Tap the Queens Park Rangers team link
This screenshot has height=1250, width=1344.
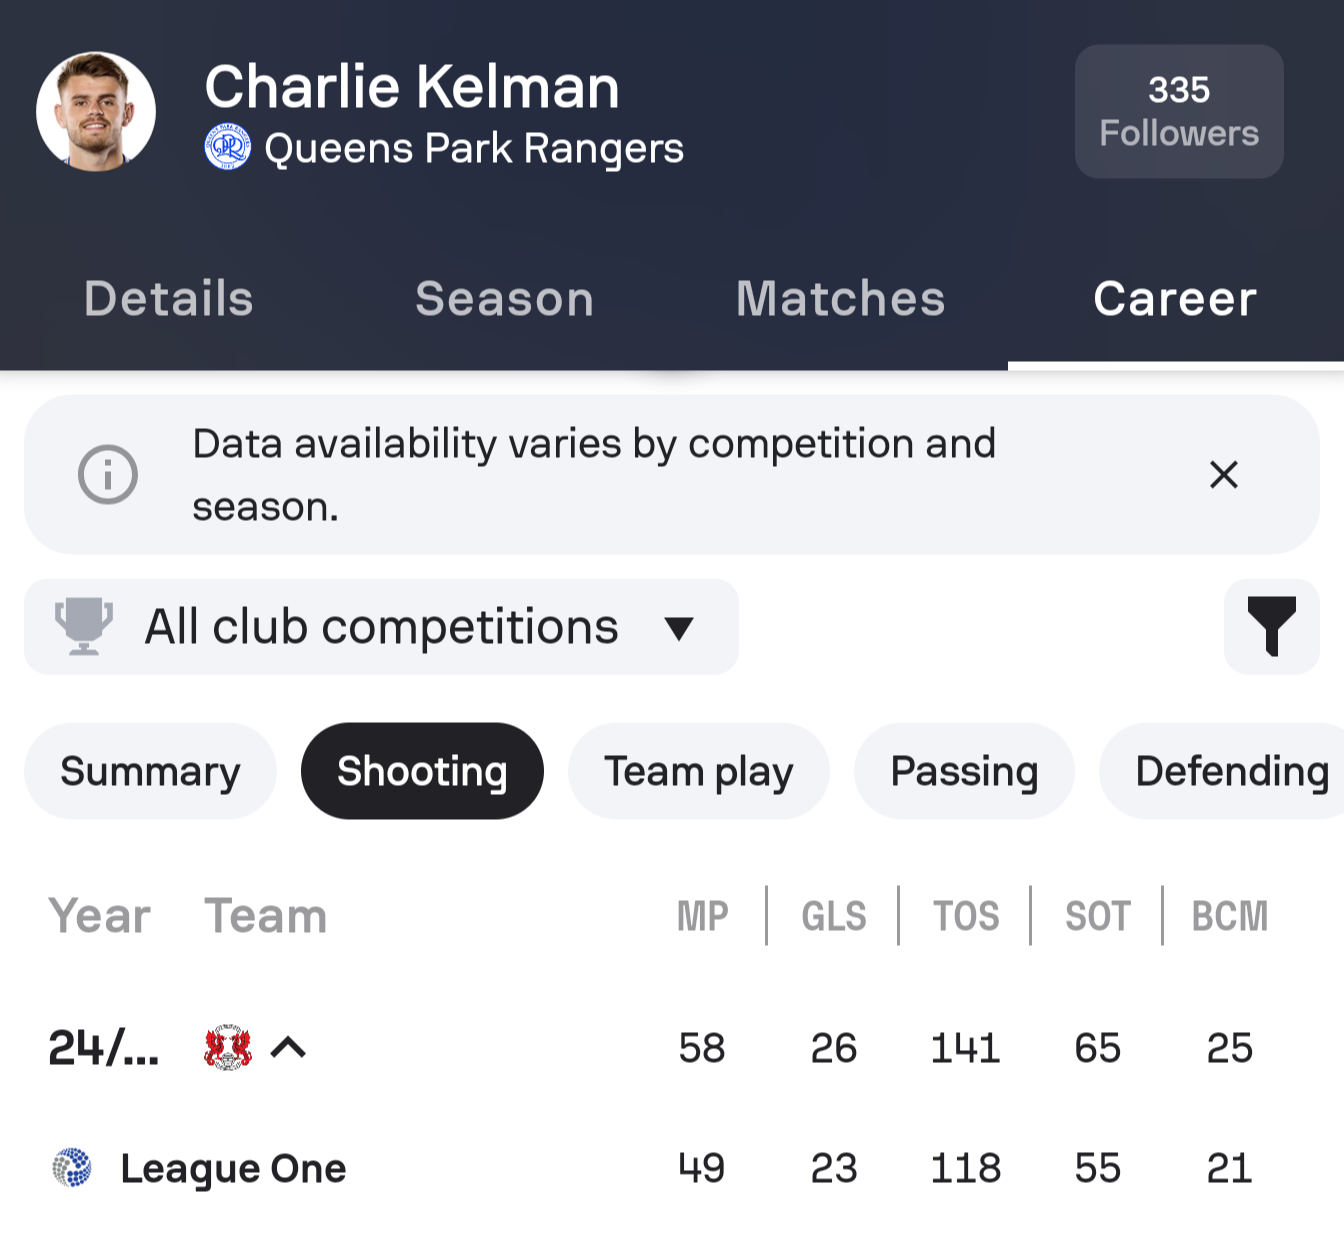474,148
